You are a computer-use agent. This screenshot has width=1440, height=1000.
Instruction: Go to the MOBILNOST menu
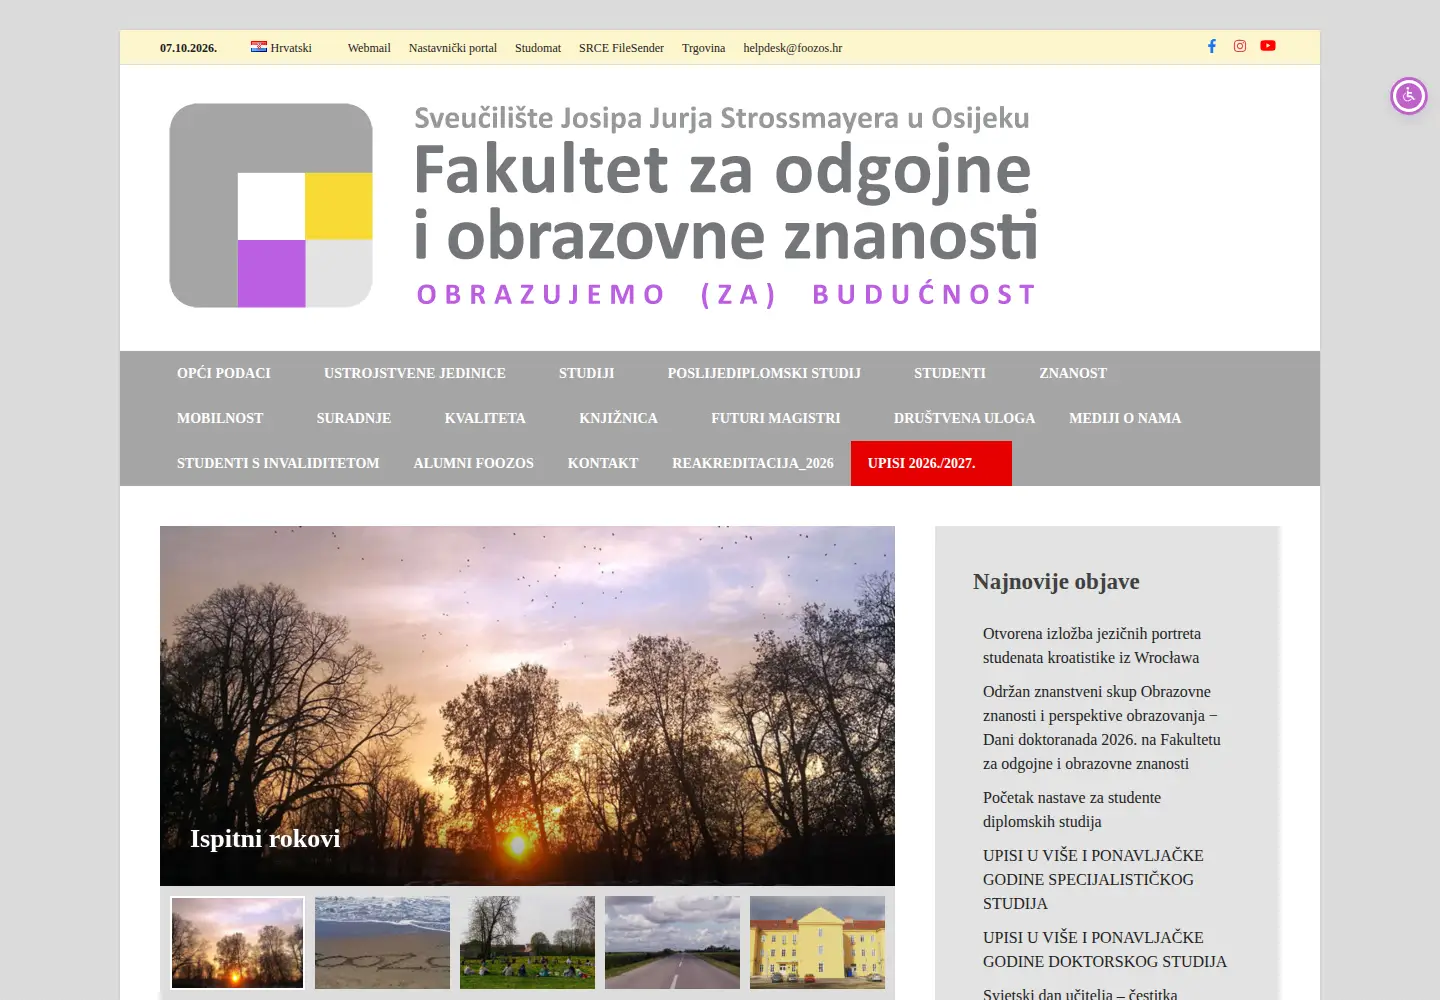220,418
